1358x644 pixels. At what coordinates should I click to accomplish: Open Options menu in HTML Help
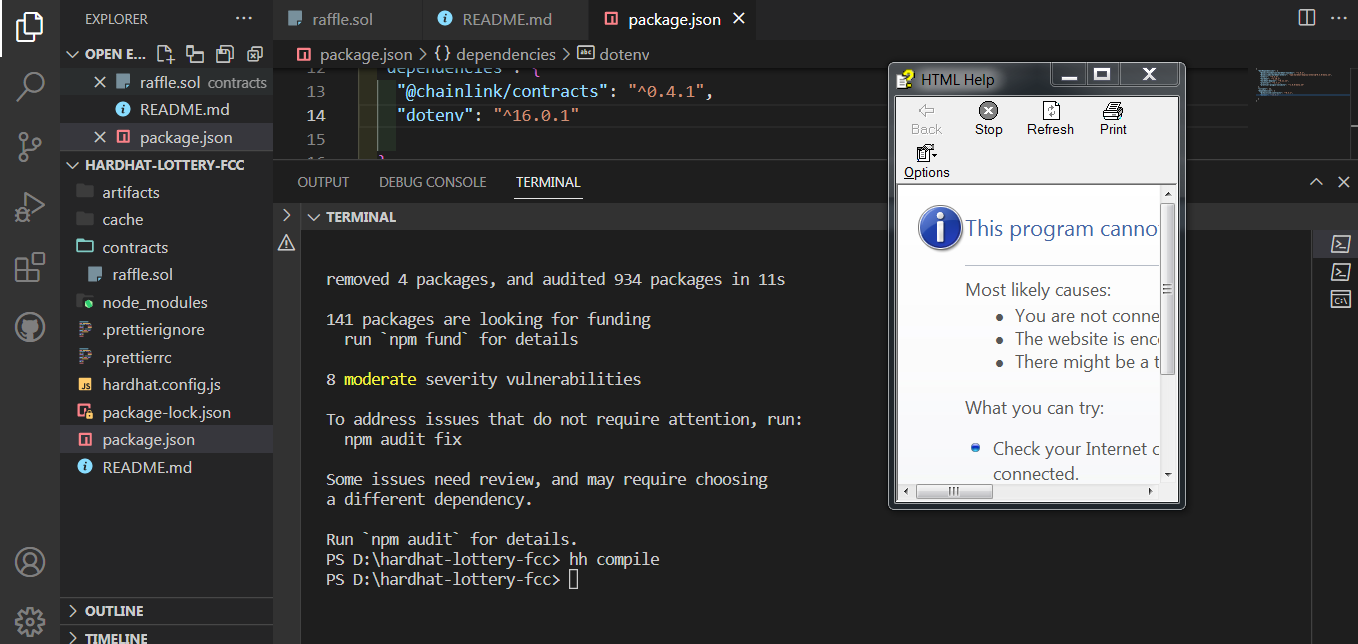[926, 162]
